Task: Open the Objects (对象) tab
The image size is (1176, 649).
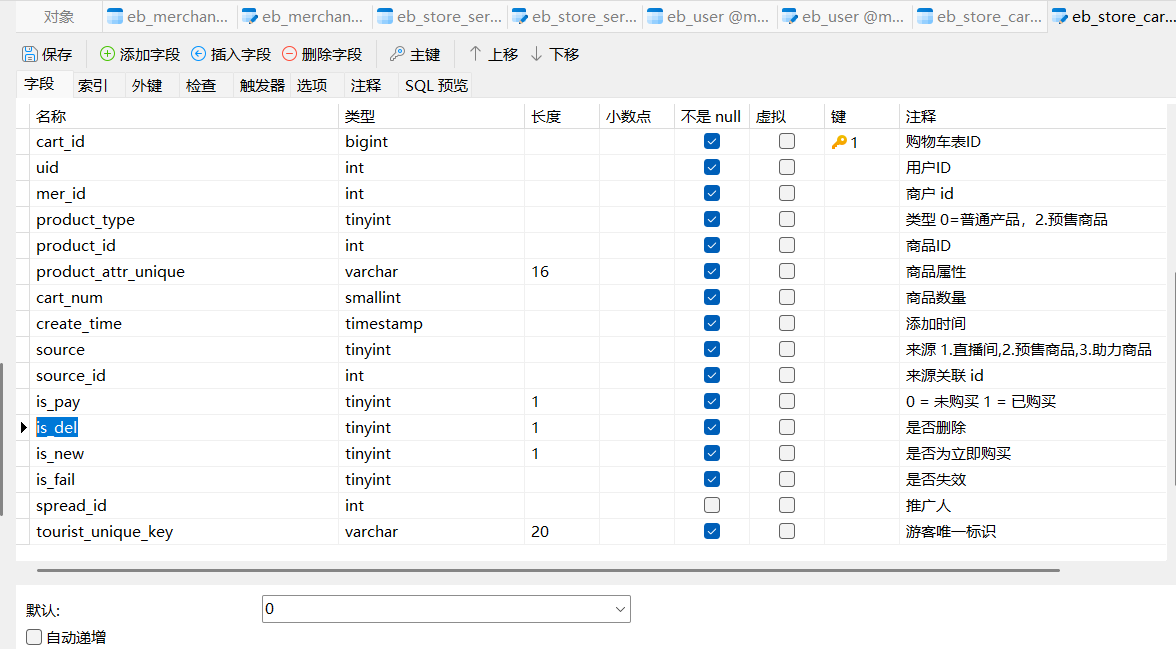Action: 58,17
